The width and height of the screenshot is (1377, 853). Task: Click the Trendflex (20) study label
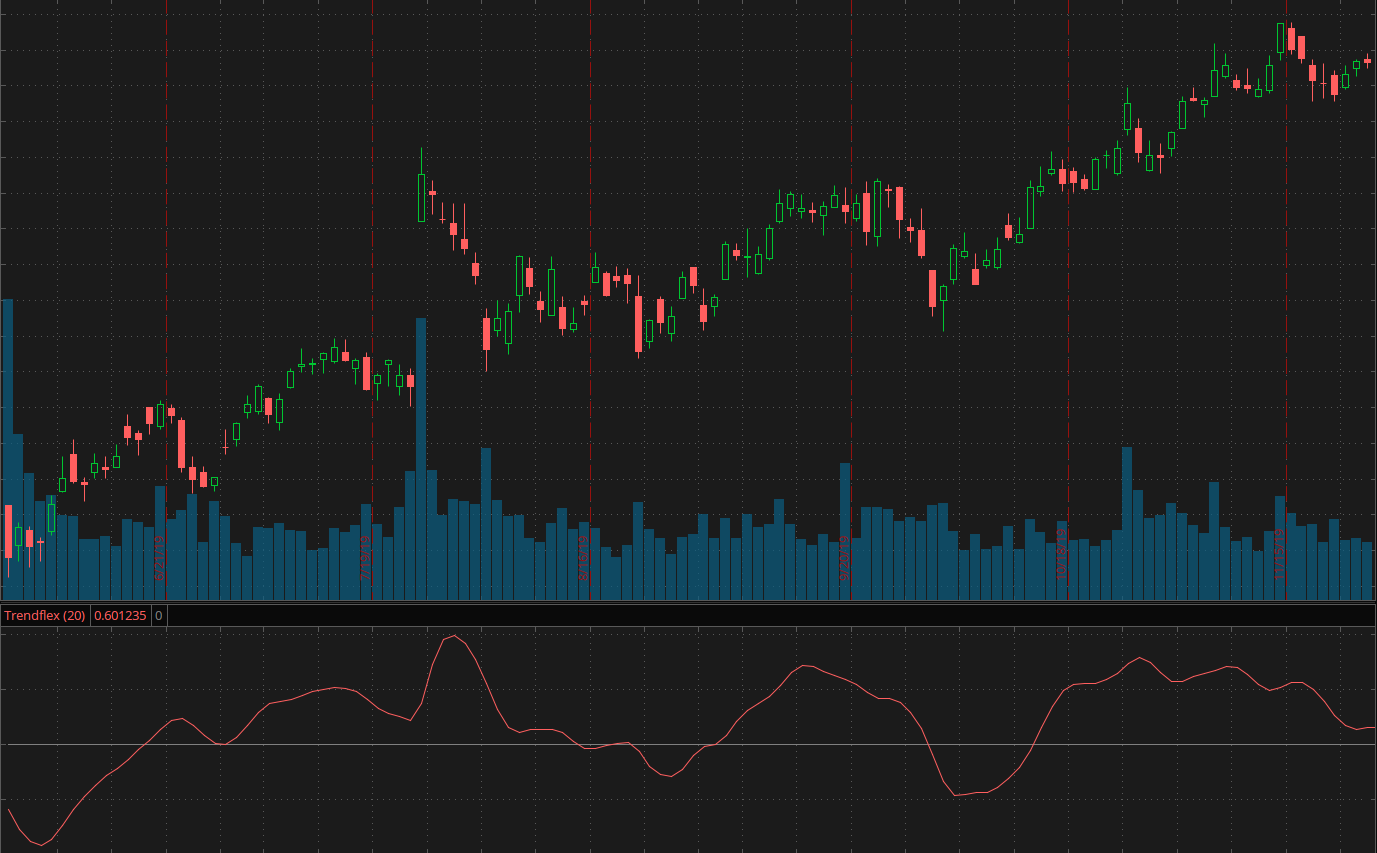coord(44,616)
